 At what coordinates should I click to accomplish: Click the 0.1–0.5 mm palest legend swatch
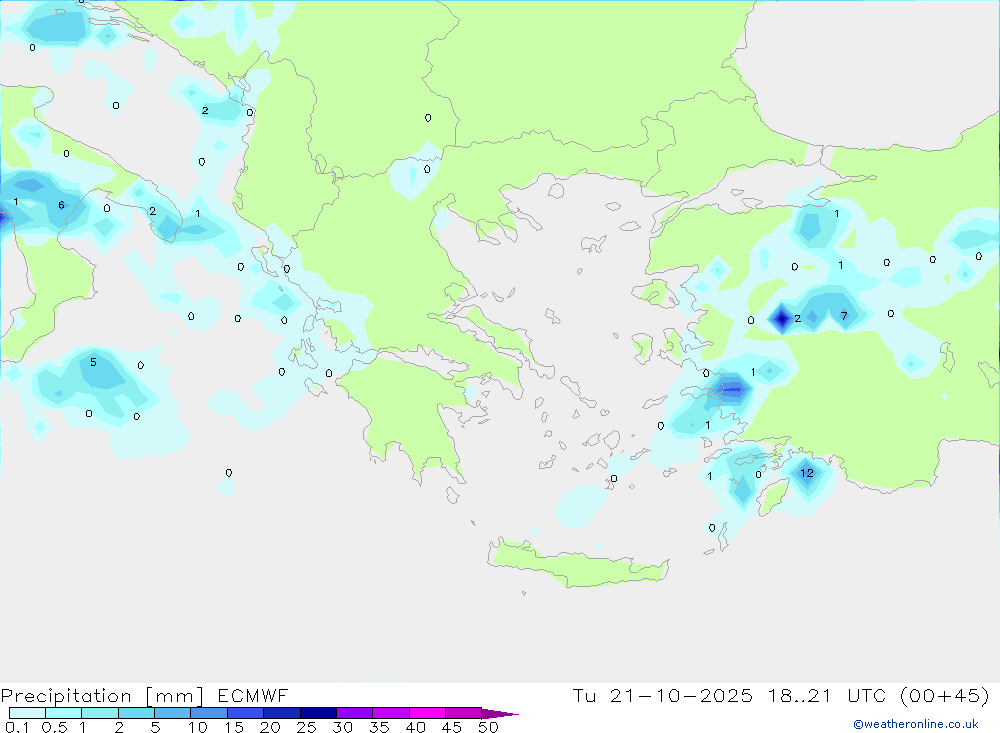pyautogui.click(x=27, y=713)
